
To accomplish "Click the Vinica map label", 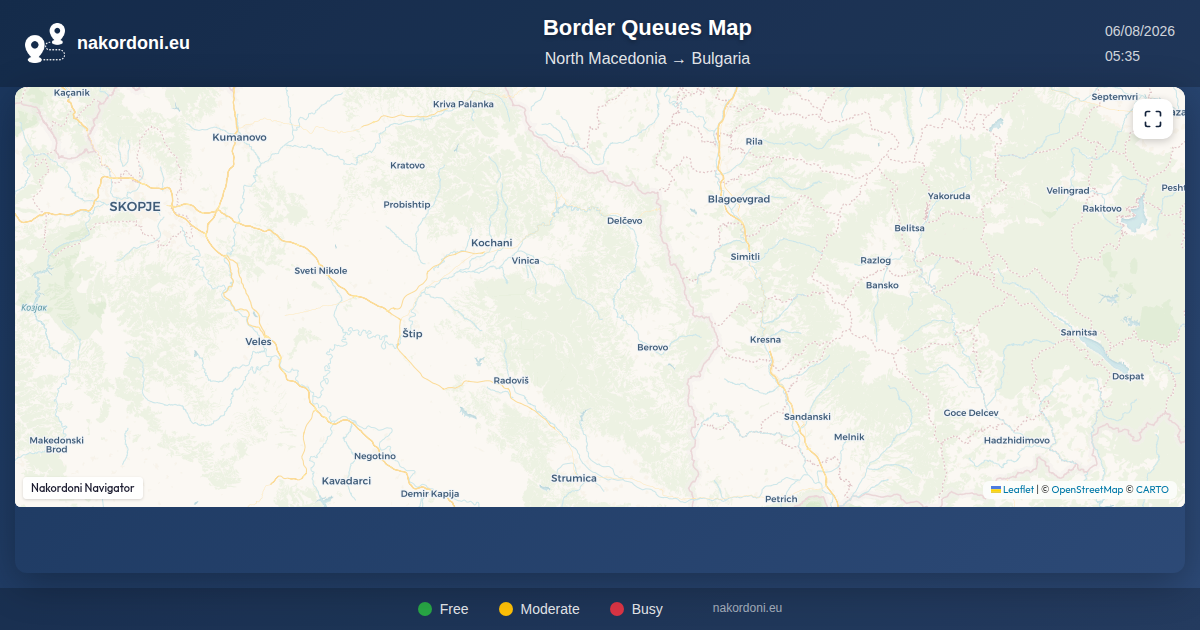I will click(x=525, y=261).
